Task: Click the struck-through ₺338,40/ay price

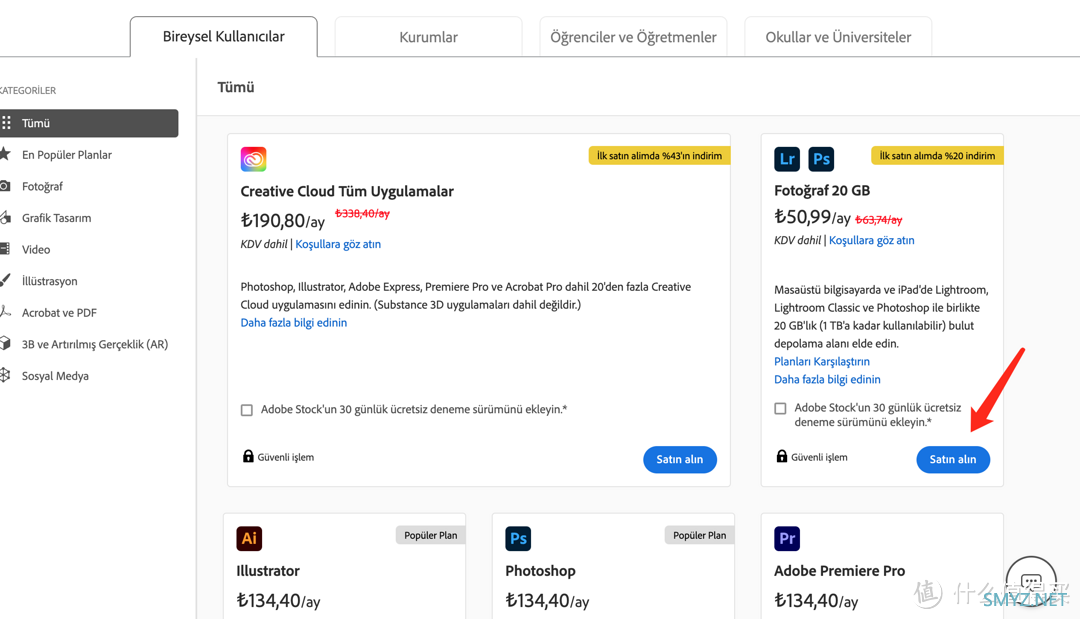Action: [362, 213]
